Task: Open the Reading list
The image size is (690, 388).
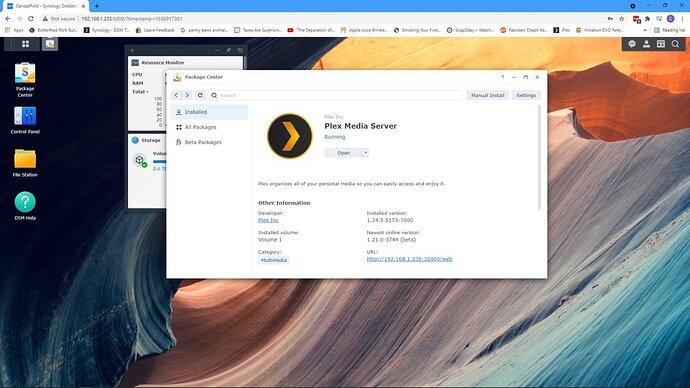Action: [x=669, y=30]
